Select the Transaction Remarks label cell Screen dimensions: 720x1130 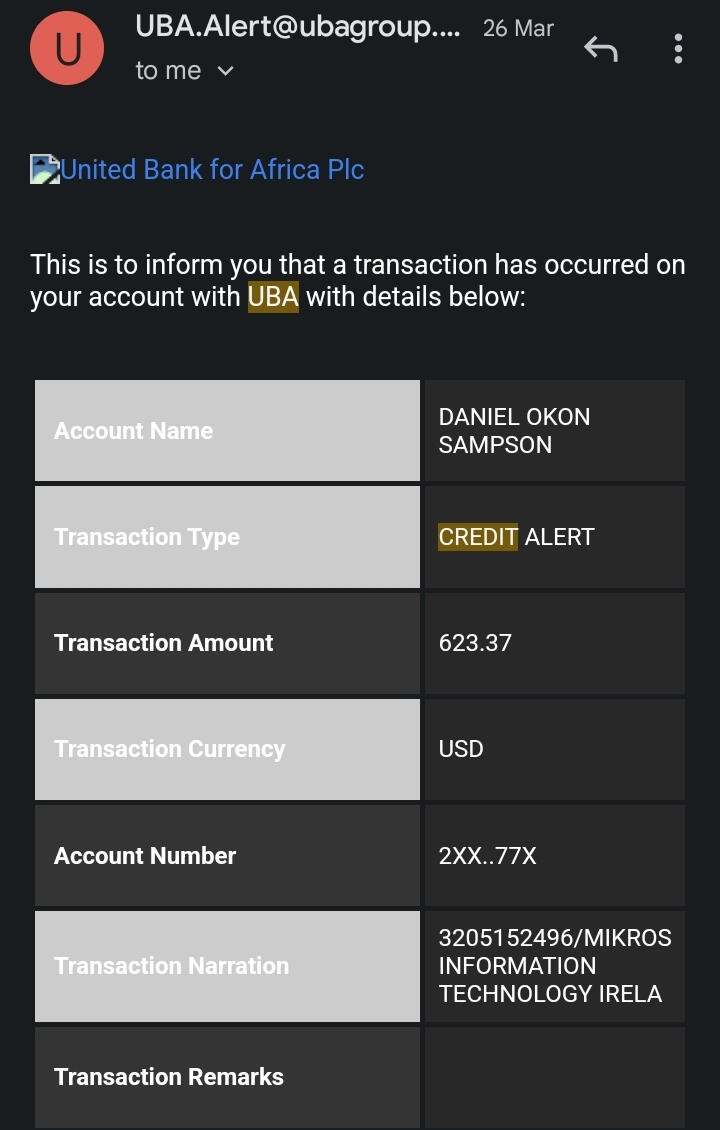pyautogui.click(x=227, y=1077)
